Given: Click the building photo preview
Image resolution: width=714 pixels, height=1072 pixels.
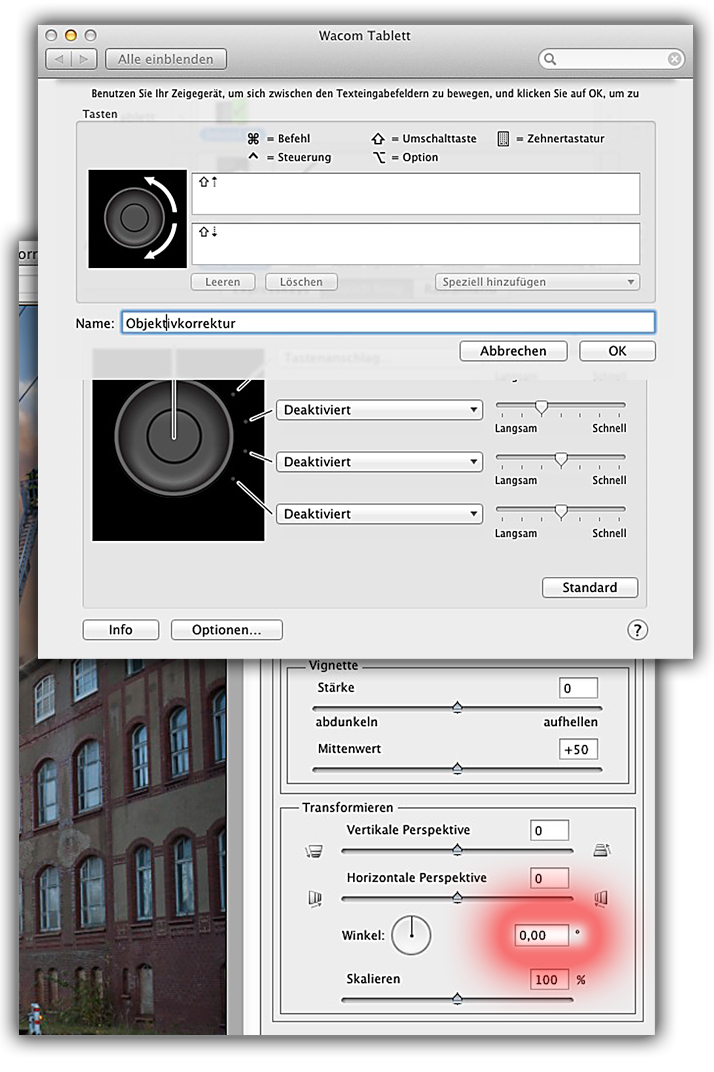Looking at the screenshot, I should [123, 846].
